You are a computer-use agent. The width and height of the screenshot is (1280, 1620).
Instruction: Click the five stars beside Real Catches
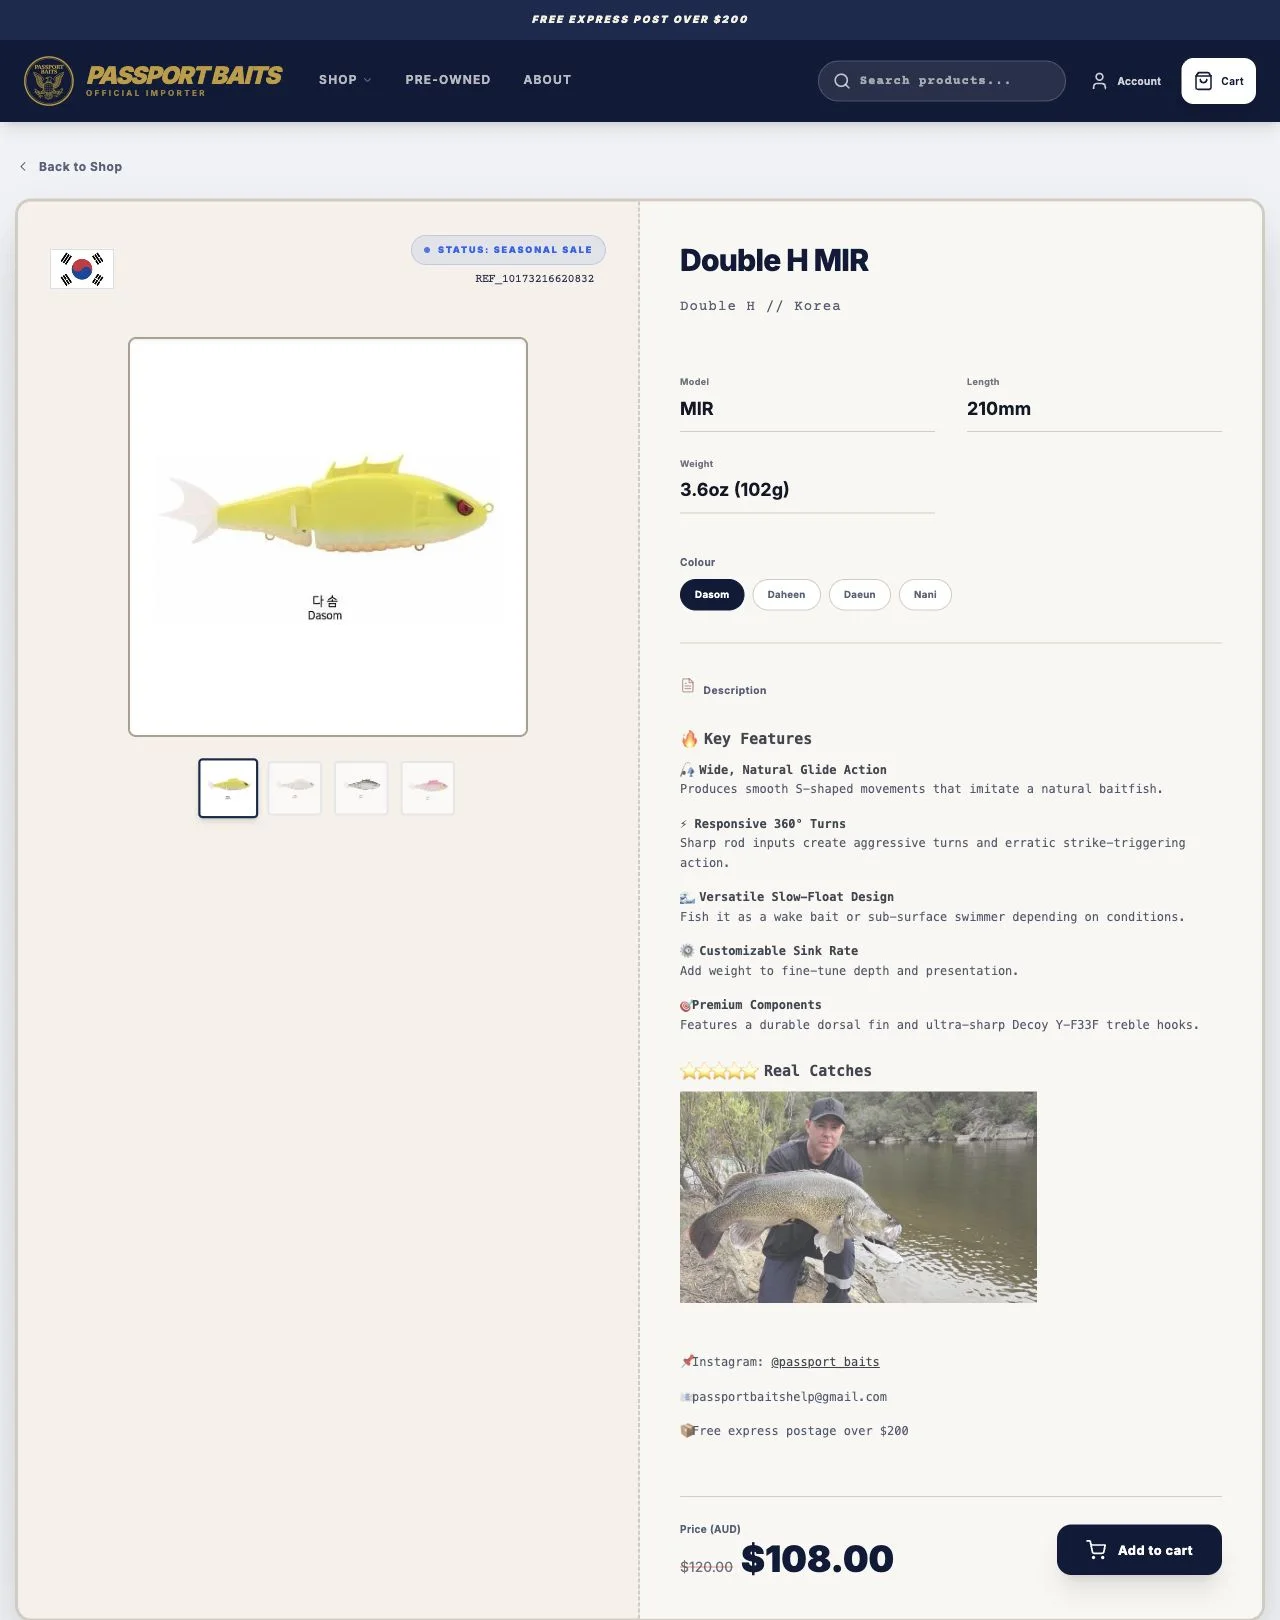(719, 1072)
